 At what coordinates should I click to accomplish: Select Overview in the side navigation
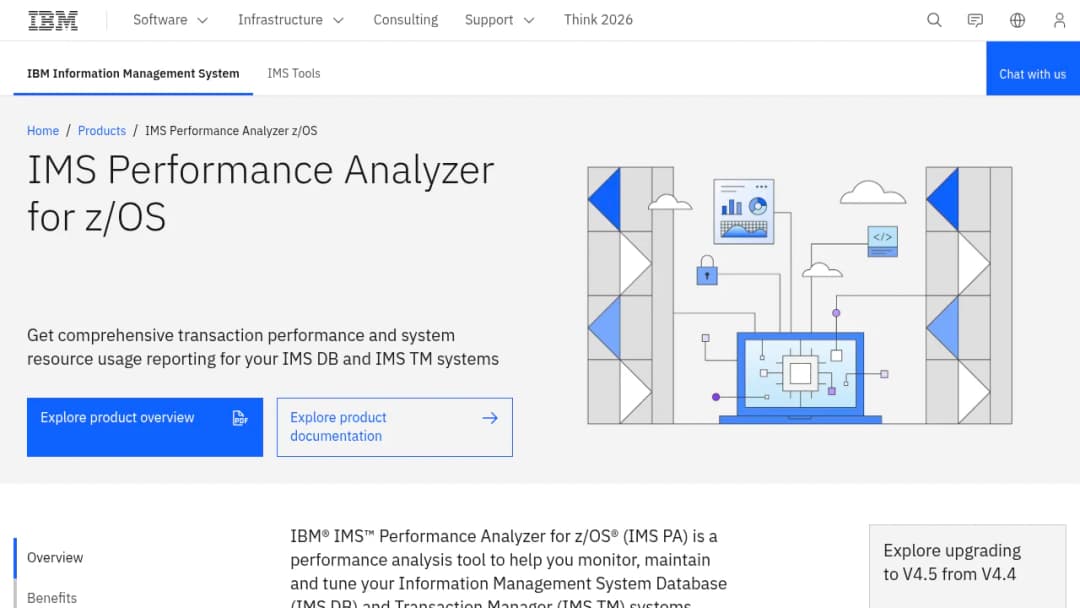(55, 557)
